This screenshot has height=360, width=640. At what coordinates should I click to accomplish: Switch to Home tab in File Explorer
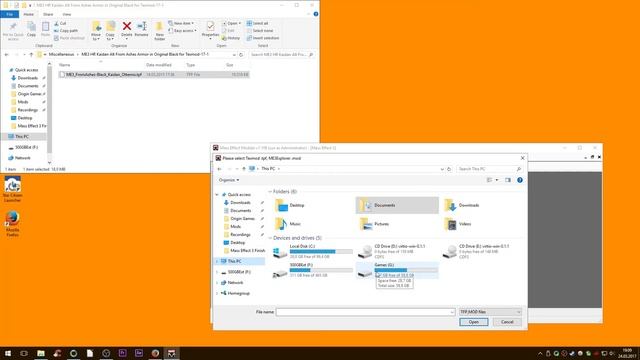coord(29,14)
